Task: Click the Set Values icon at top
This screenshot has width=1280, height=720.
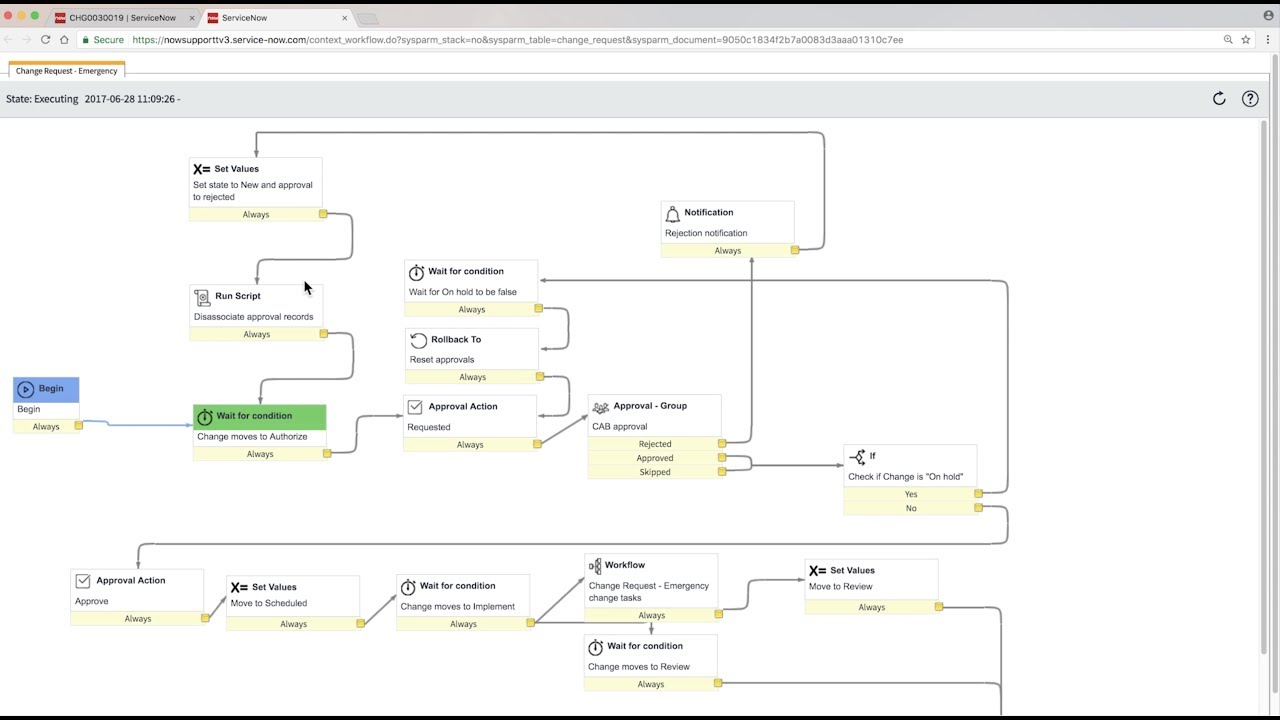Action: [202, 169]
